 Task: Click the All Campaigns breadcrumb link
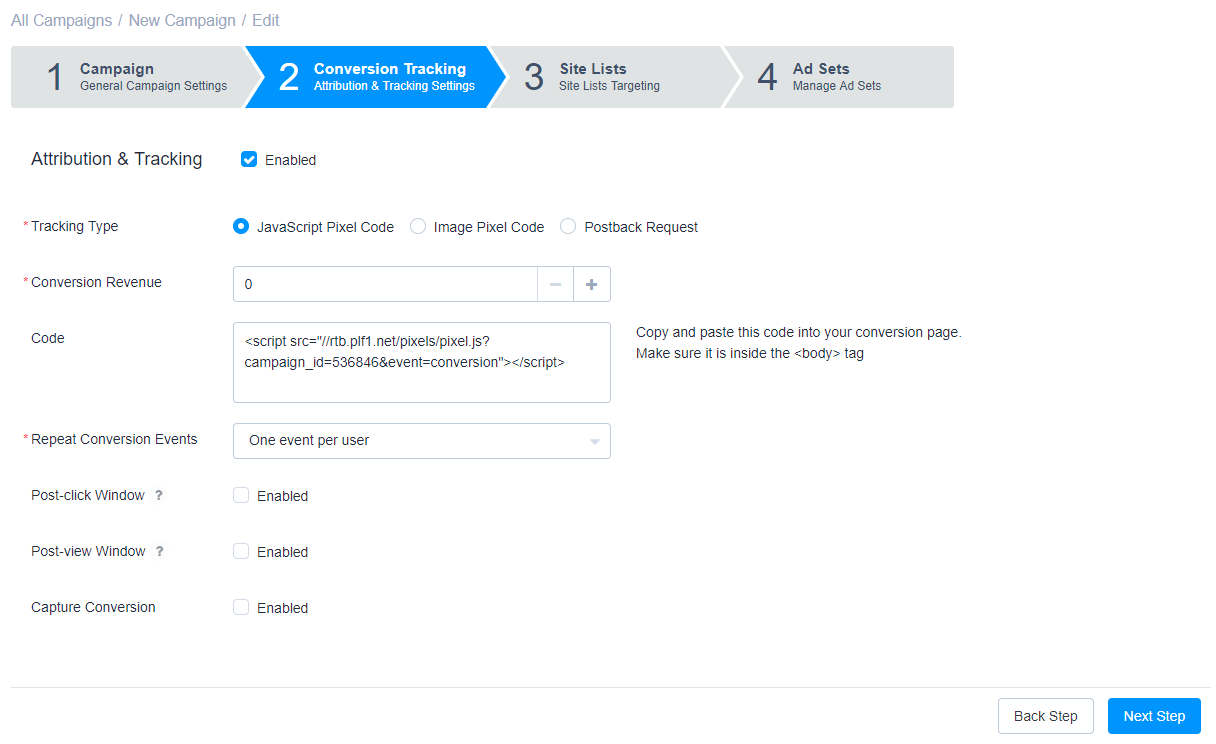point(61,20)
